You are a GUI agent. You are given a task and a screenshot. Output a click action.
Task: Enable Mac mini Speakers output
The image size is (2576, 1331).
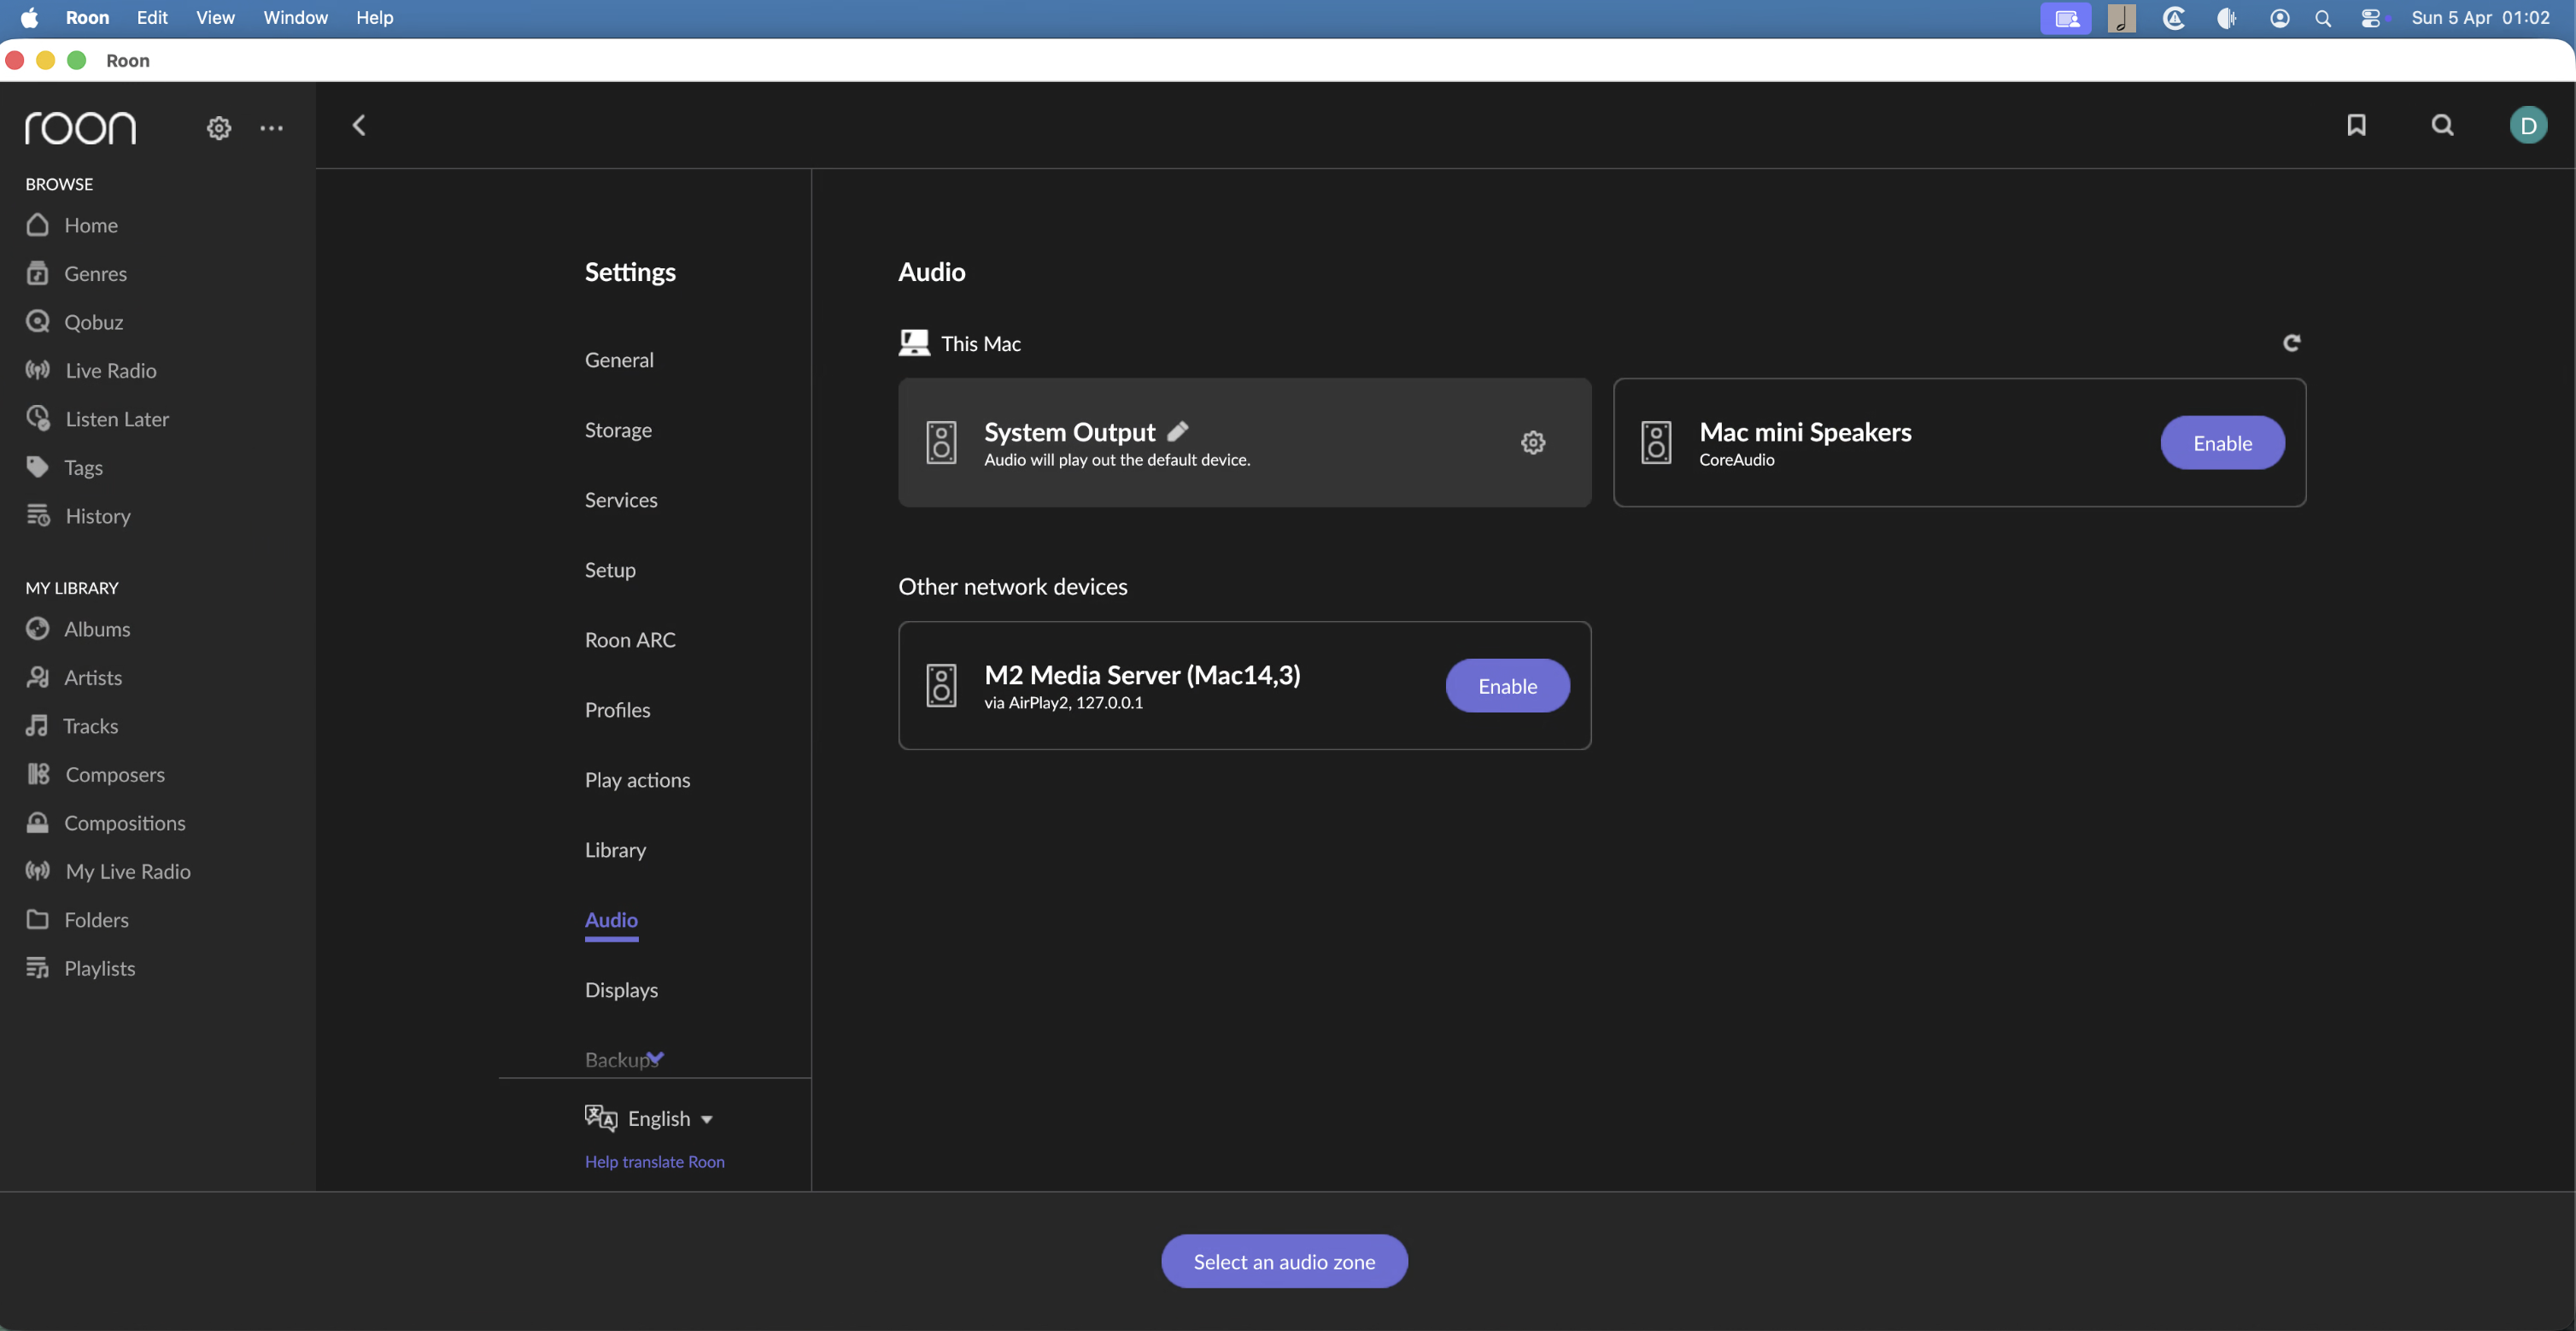pyautogui.click(x=2222, y=443)
